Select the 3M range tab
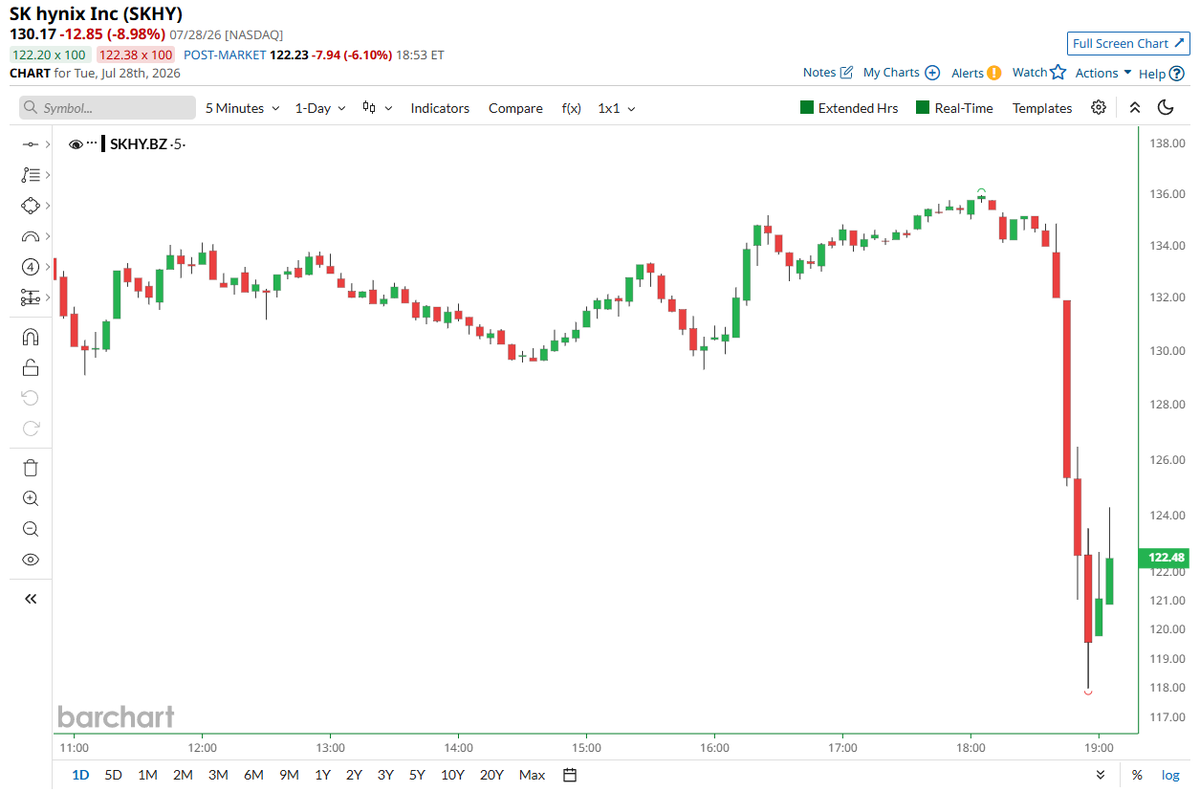 (218, 775)
